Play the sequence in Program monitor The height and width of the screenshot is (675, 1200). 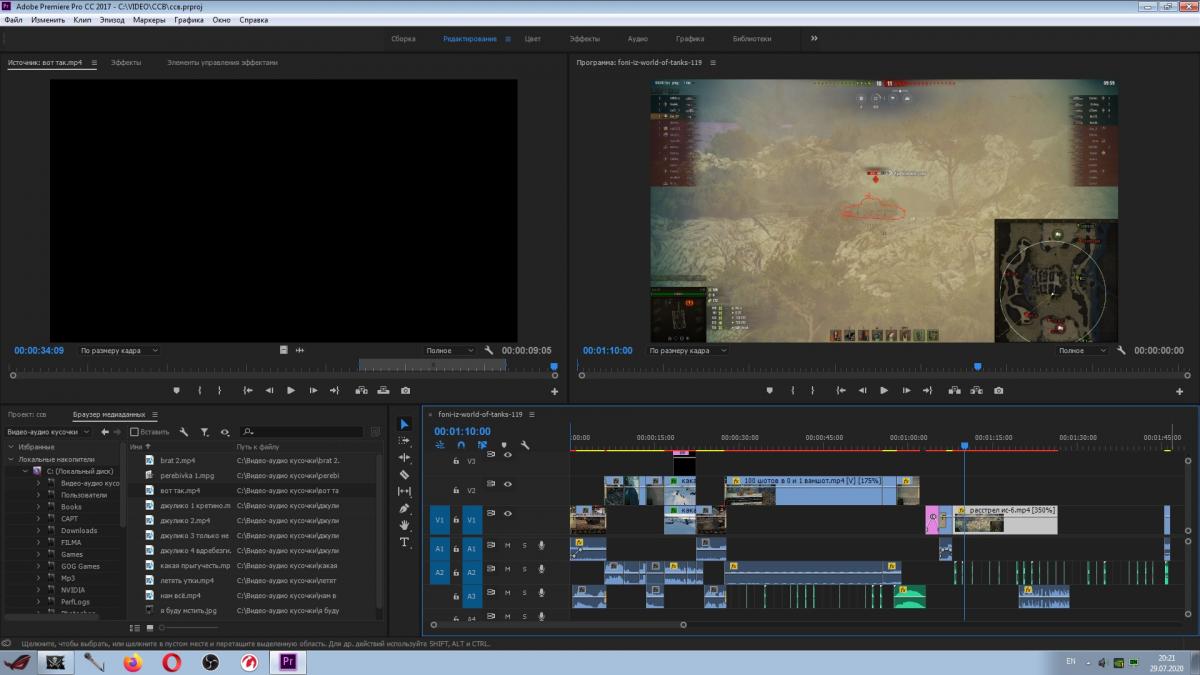(883, 391)
